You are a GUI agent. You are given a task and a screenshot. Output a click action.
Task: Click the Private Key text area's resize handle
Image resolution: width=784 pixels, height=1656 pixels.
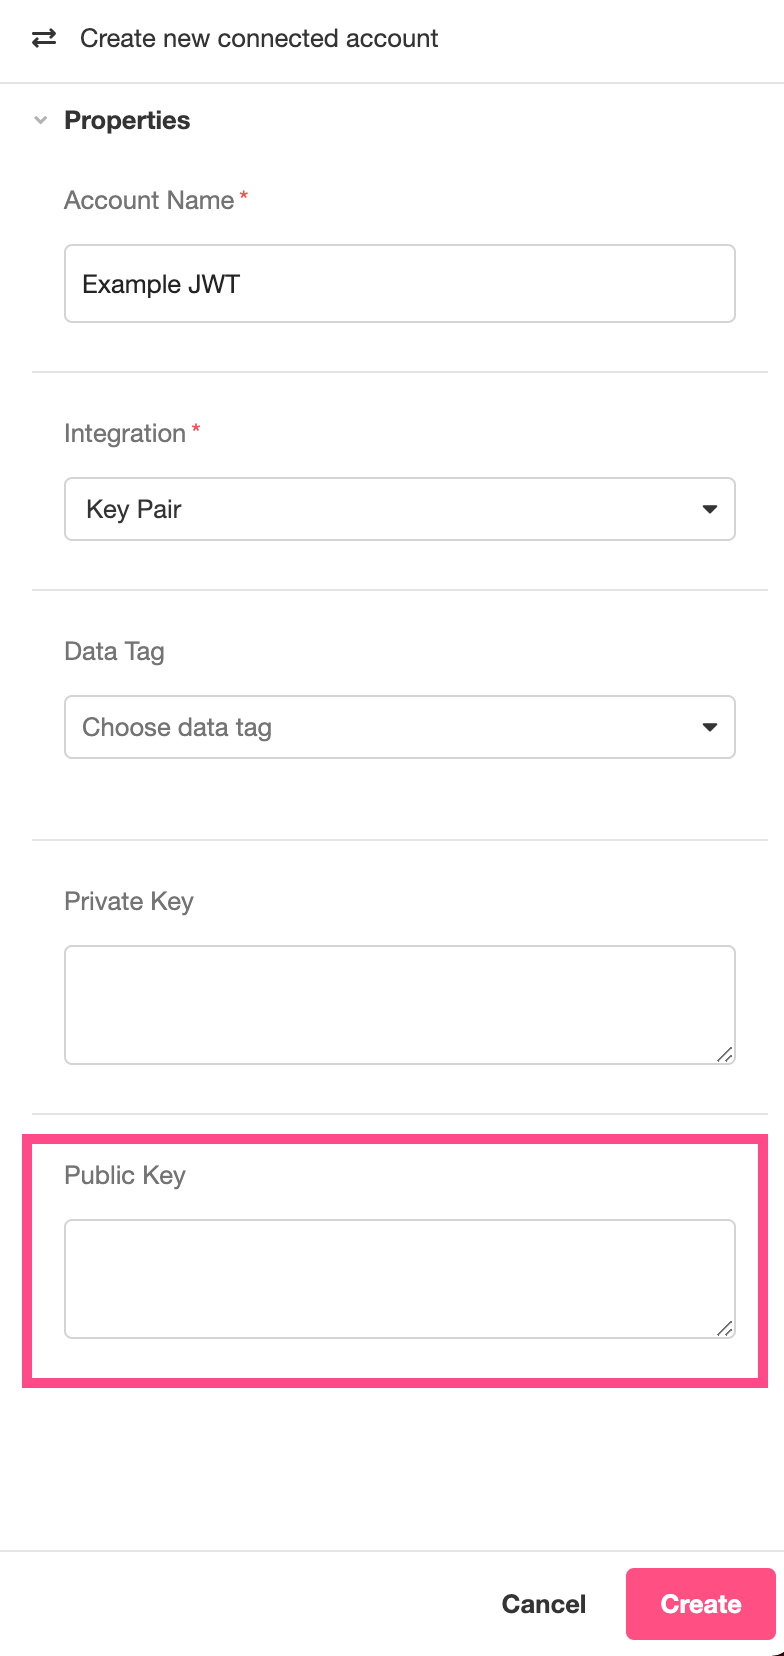tap(725, 1054)
